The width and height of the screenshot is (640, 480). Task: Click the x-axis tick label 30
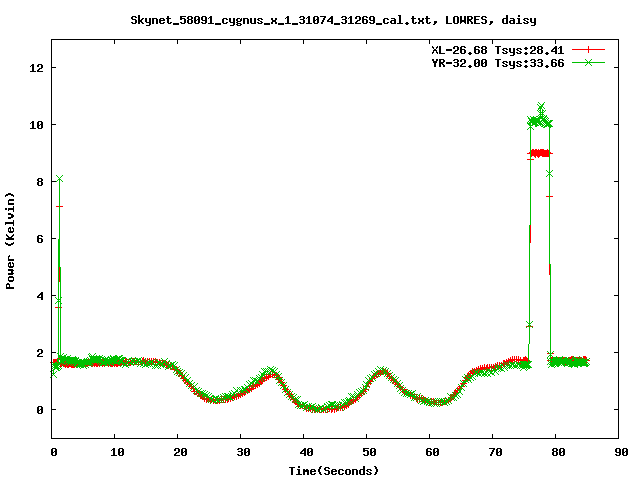point(243,452)
